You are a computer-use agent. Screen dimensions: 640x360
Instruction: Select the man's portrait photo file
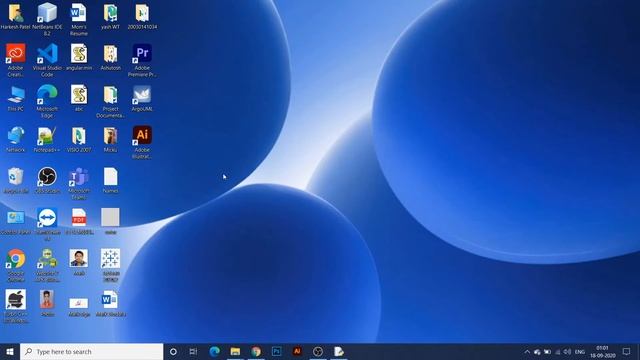tap(78, 259)
